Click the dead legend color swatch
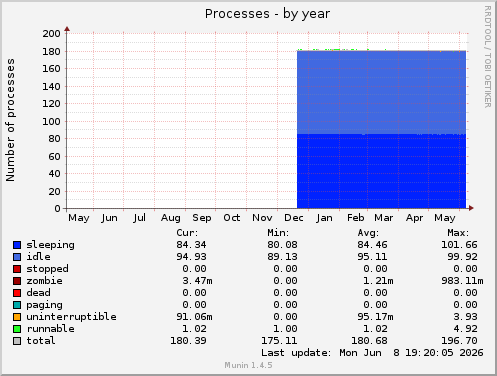 click(x=17, y=293)
